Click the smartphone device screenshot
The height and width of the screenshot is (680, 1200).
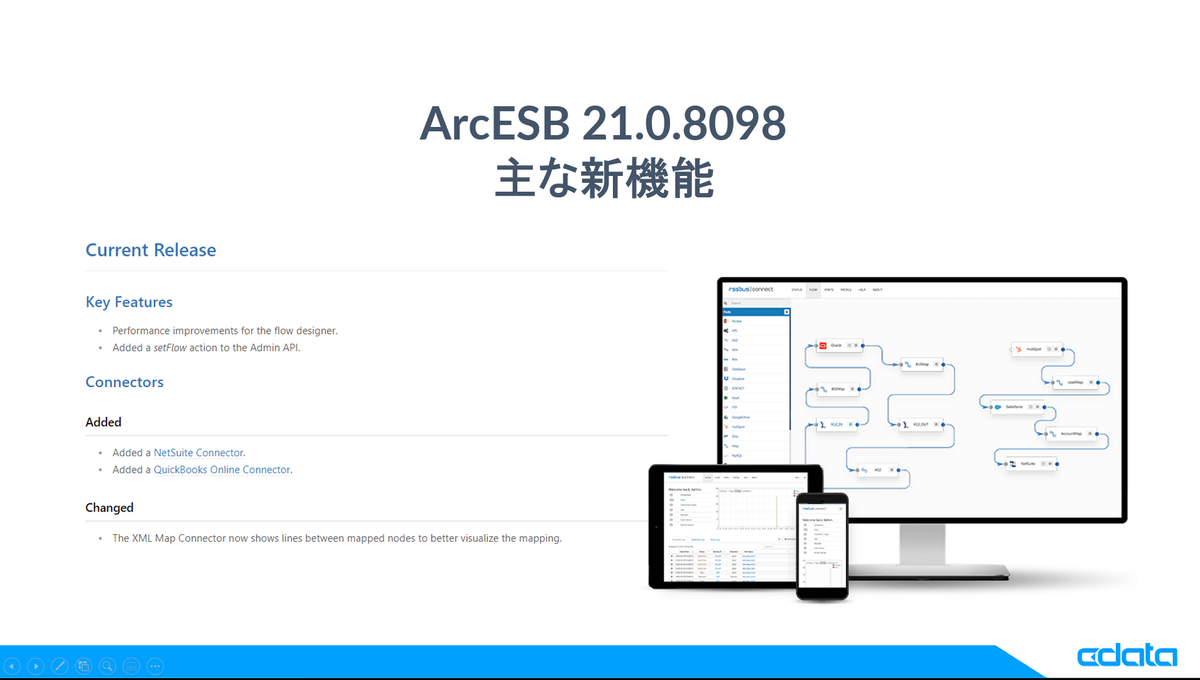(822, 547)
